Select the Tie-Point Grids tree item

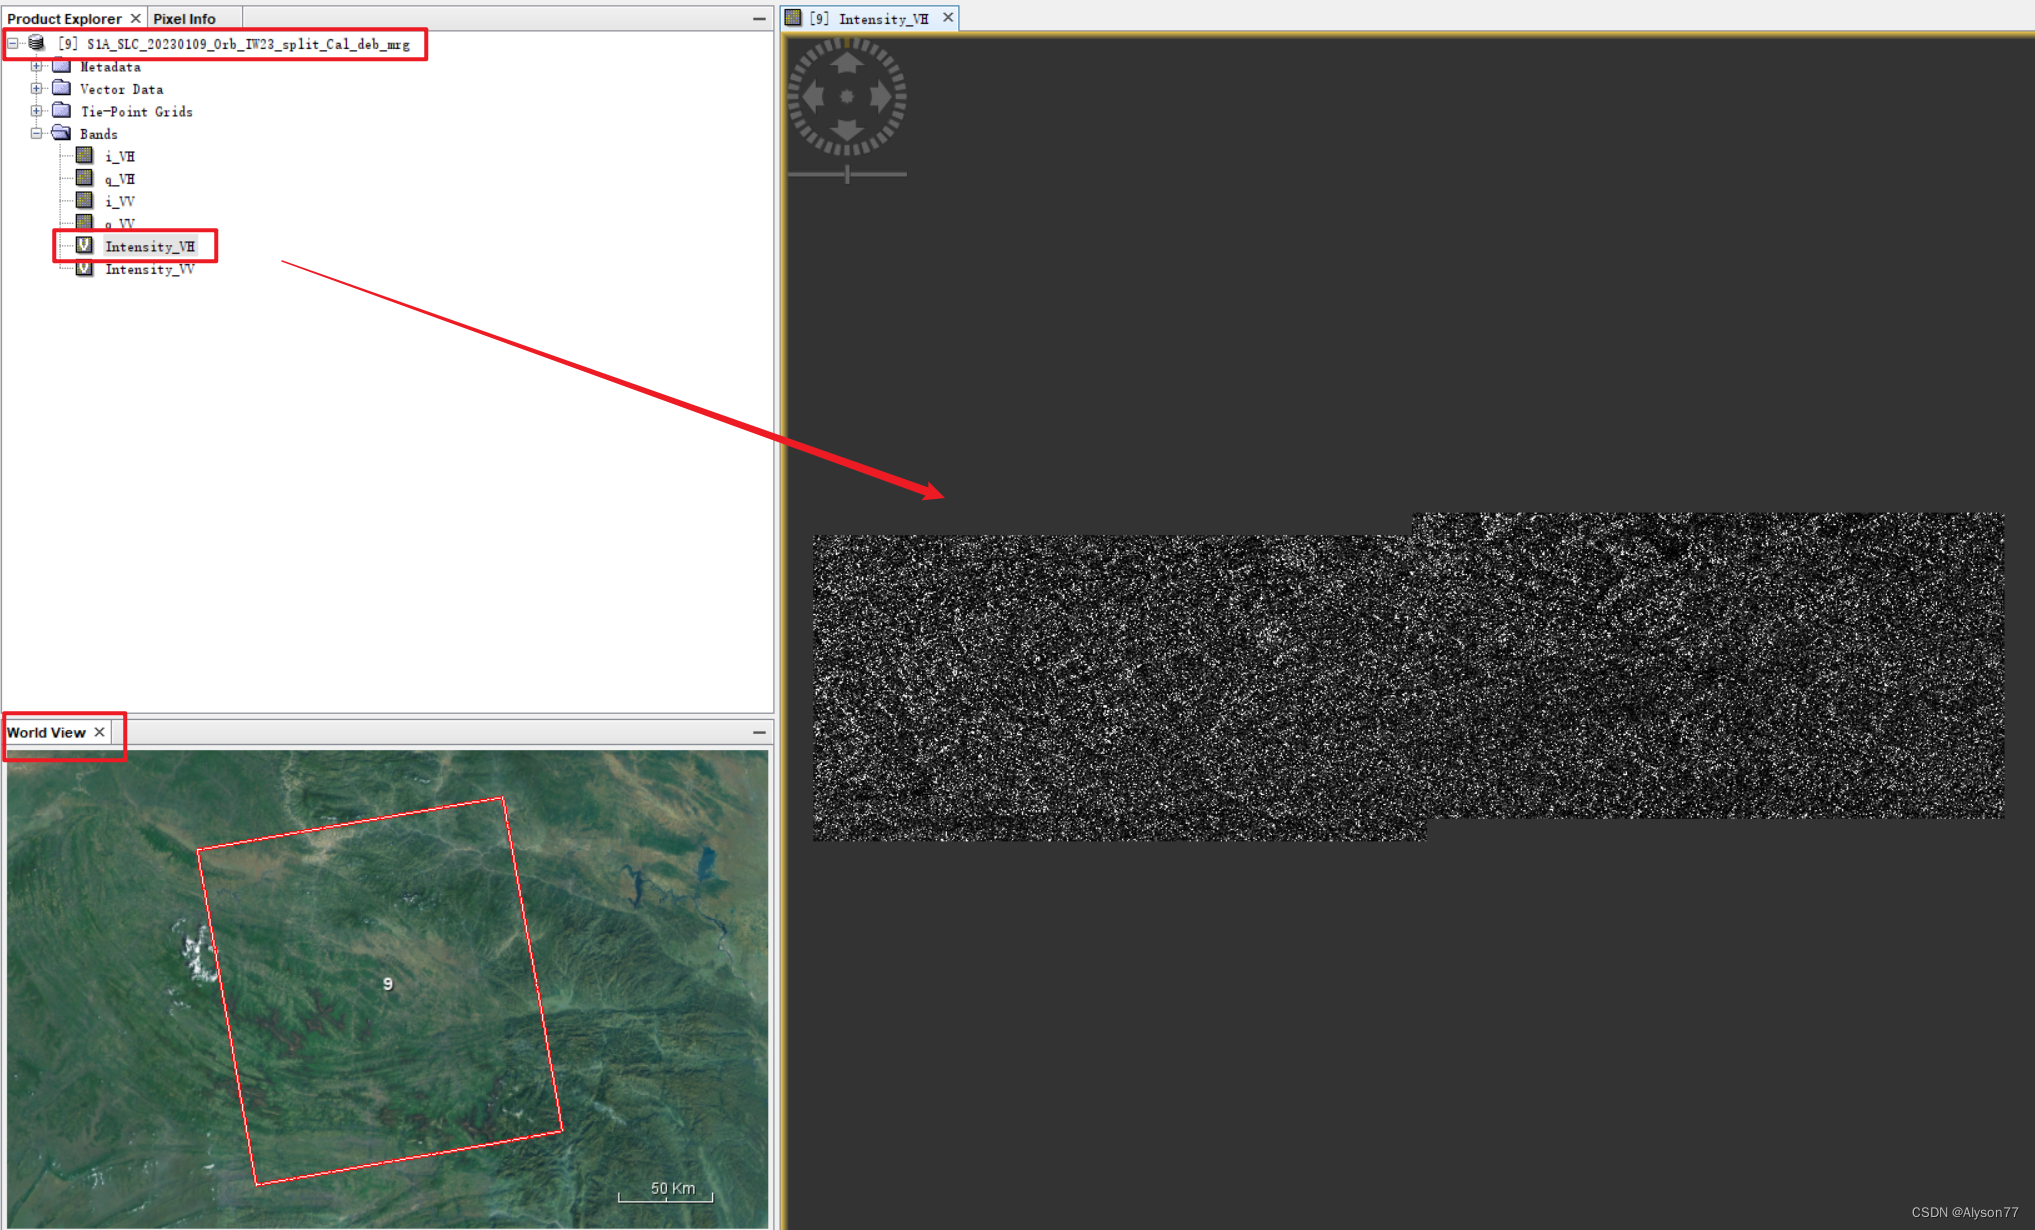point(136,112)
